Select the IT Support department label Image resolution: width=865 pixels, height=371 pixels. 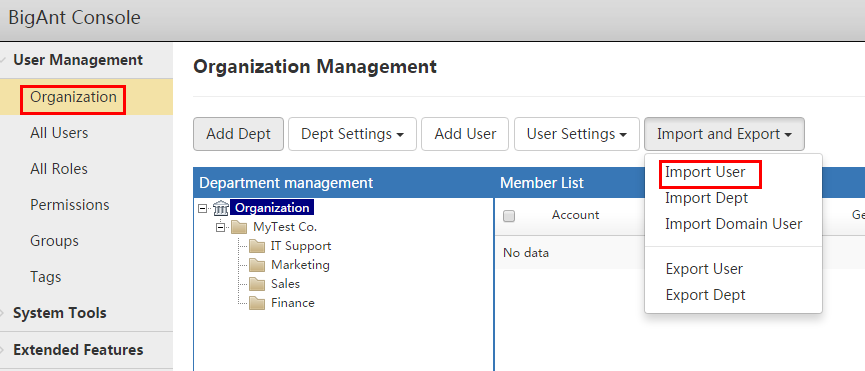point(301,246)
